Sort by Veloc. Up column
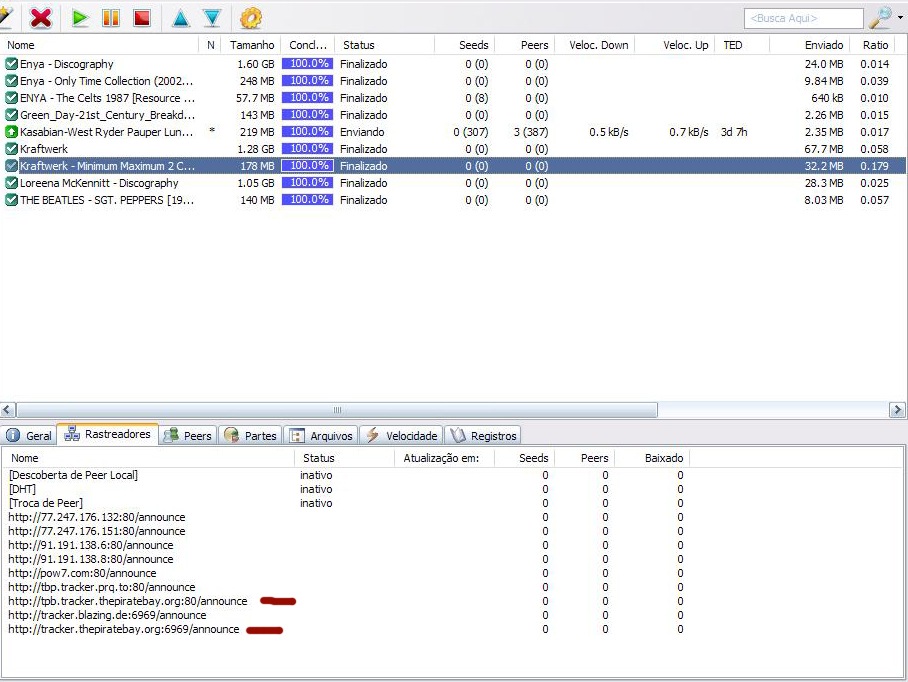This screenshot has height=682, width=908. [675, 45]
